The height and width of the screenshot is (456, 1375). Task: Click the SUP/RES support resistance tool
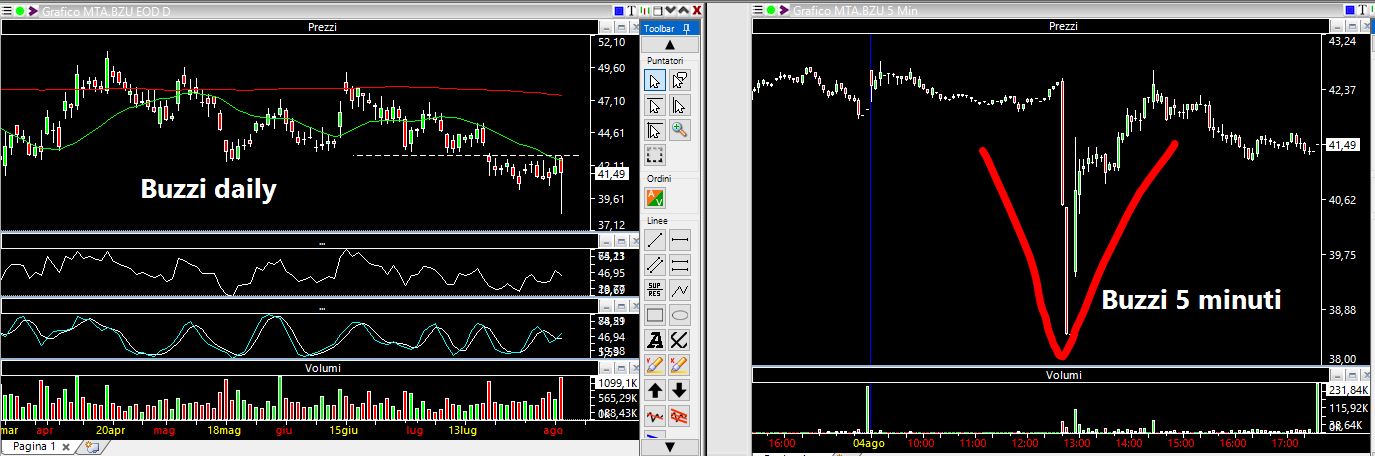(655, 290)
